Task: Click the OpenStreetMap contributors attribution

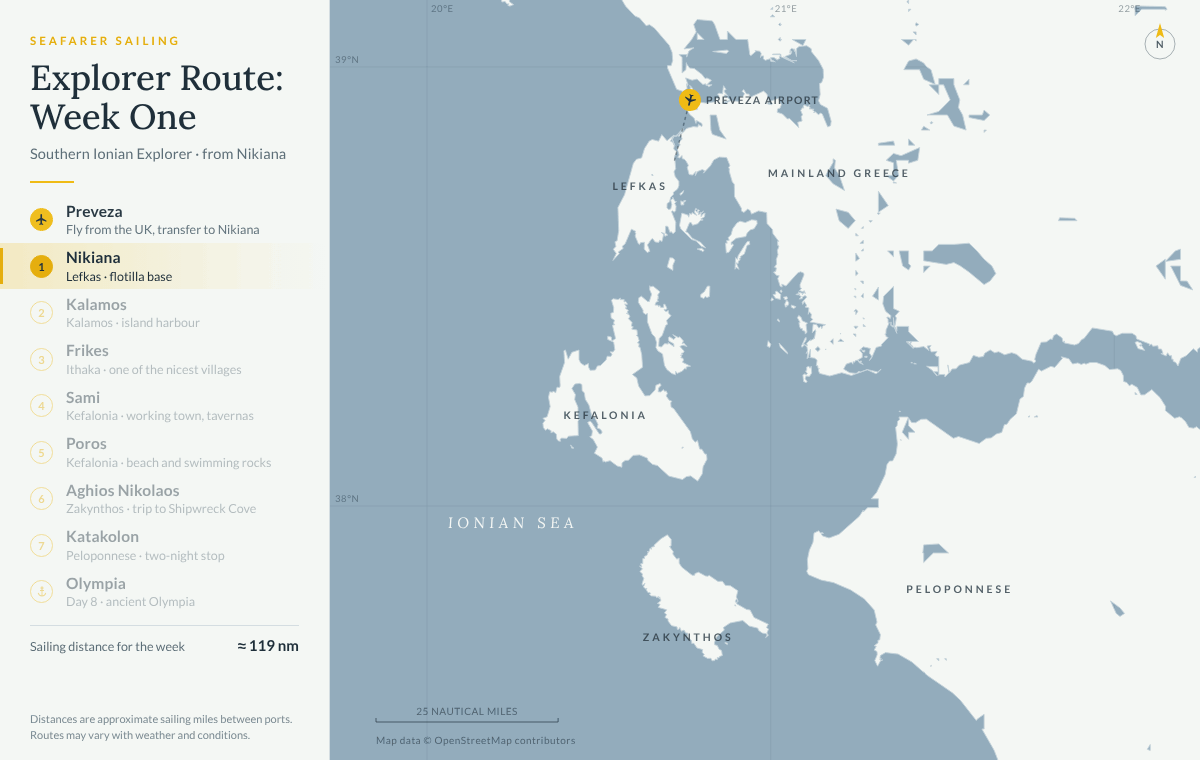Action: [475, 741]
